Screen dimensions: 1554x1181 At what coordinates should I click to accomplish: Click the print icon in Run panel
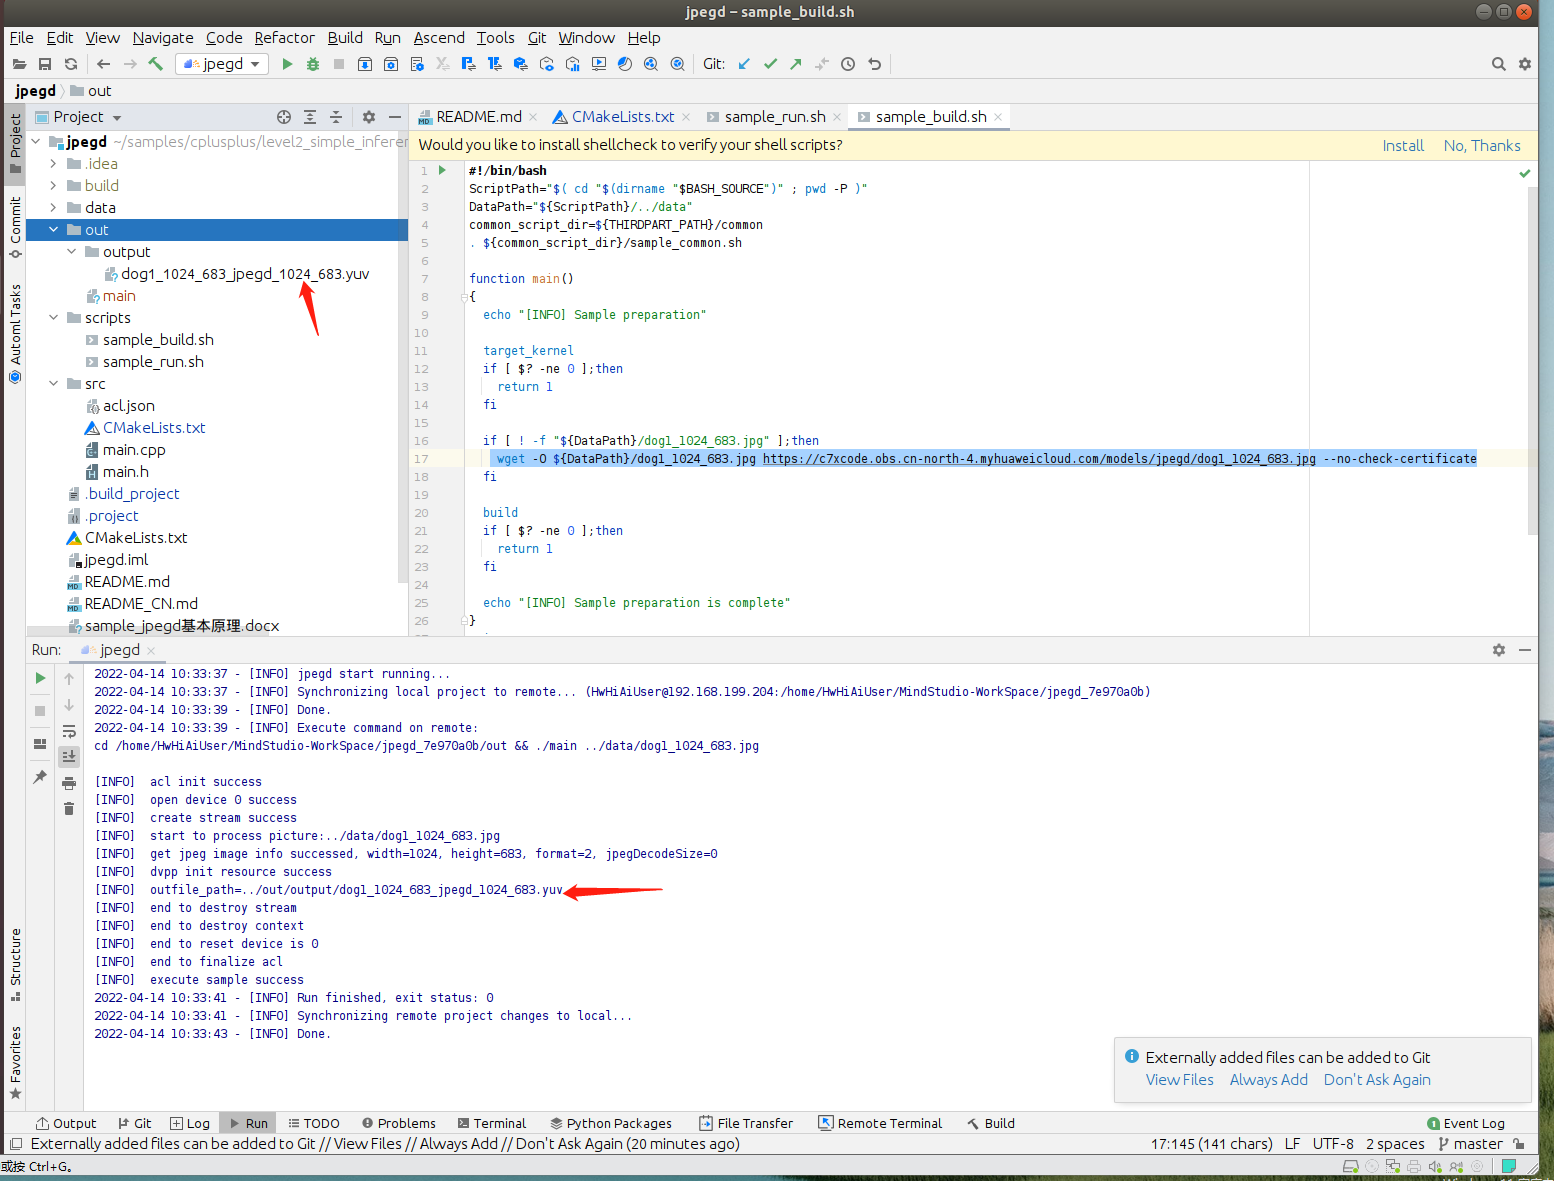click(x=69, y=782)
